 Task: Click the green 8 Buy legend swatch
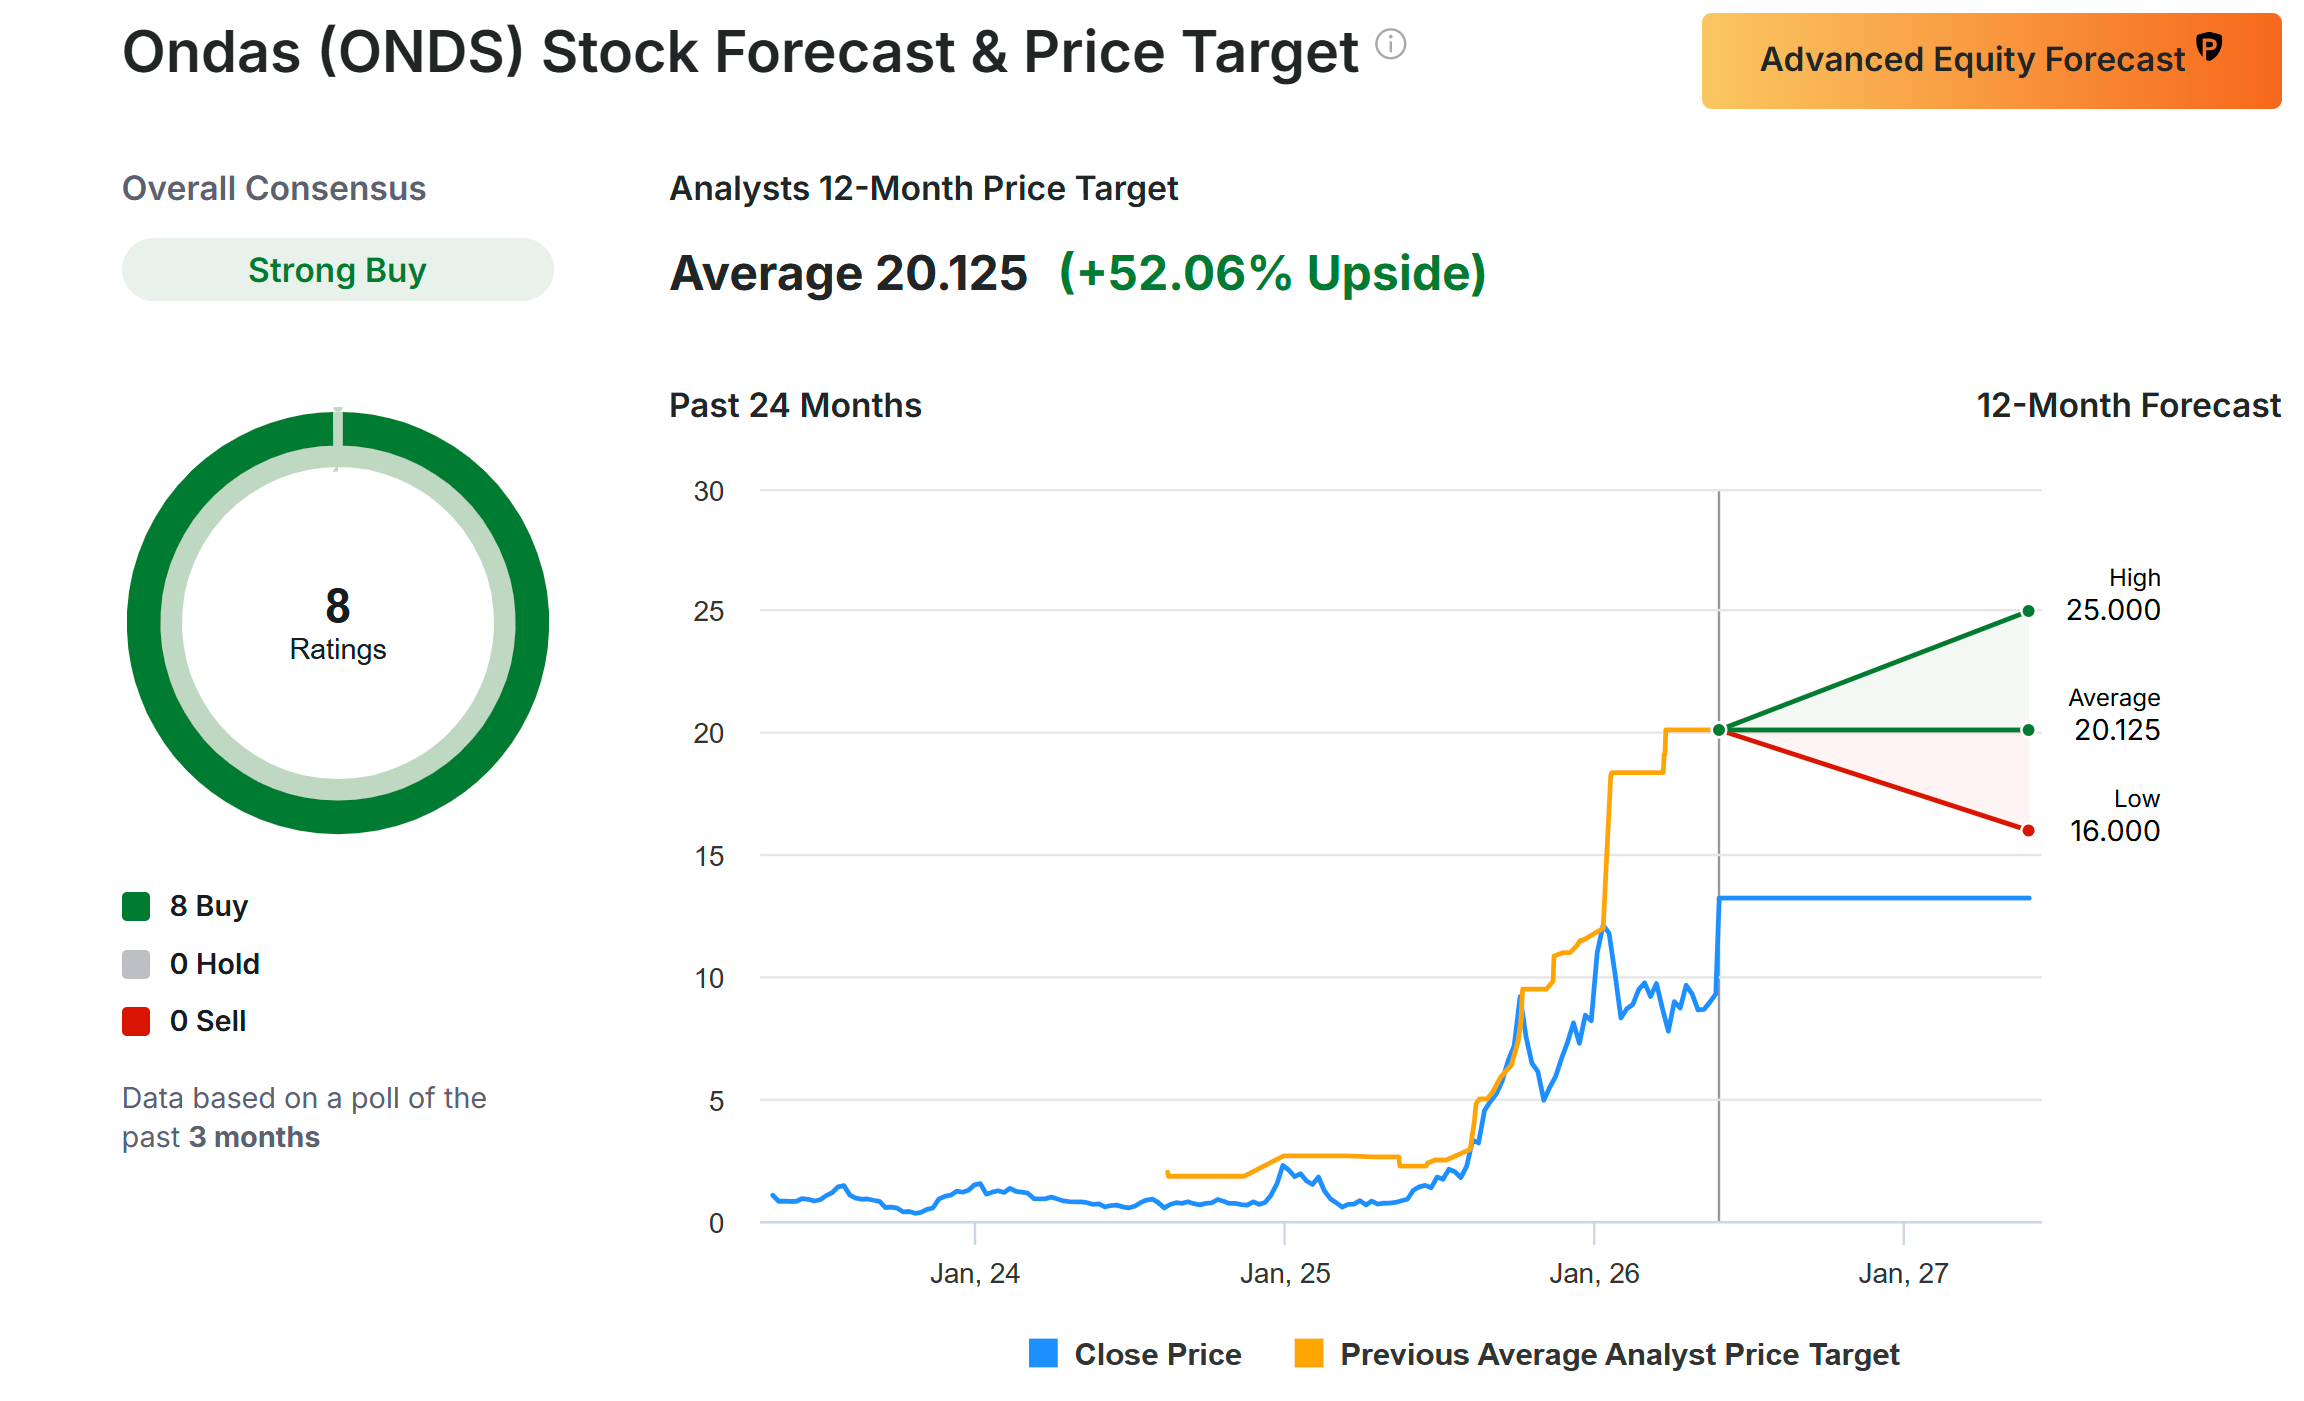pos(136,906)
